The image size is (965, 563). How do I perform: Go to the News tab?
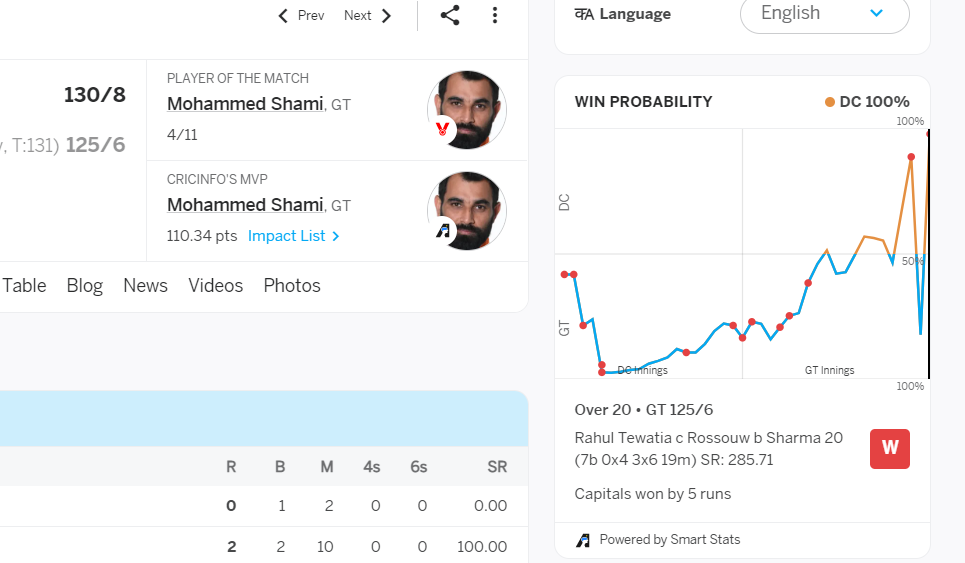tap(145, 285)
